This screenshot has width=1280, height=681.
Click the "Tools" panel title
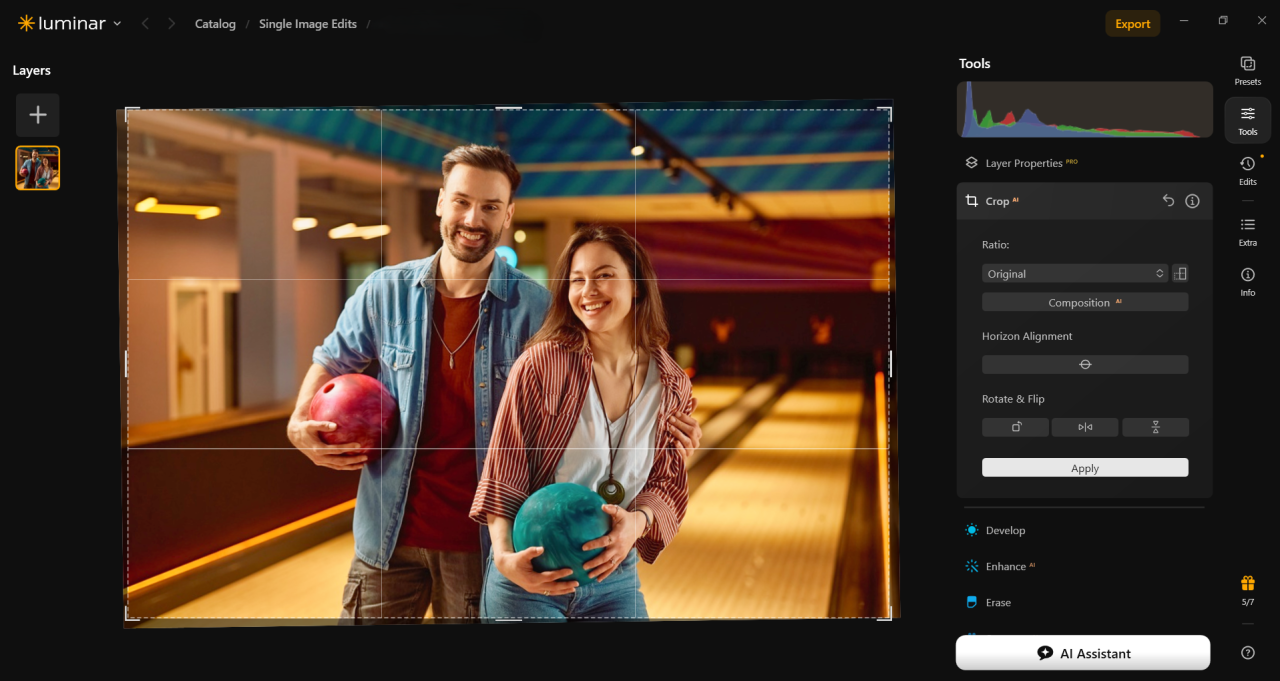click(974, 63)
